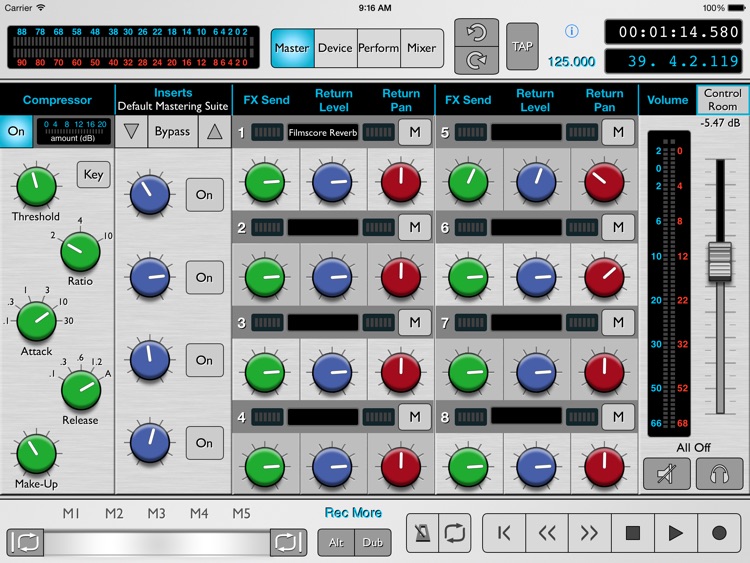750x563 pixels.
Task: Tap the blue info icon
Action: (572, 32)
